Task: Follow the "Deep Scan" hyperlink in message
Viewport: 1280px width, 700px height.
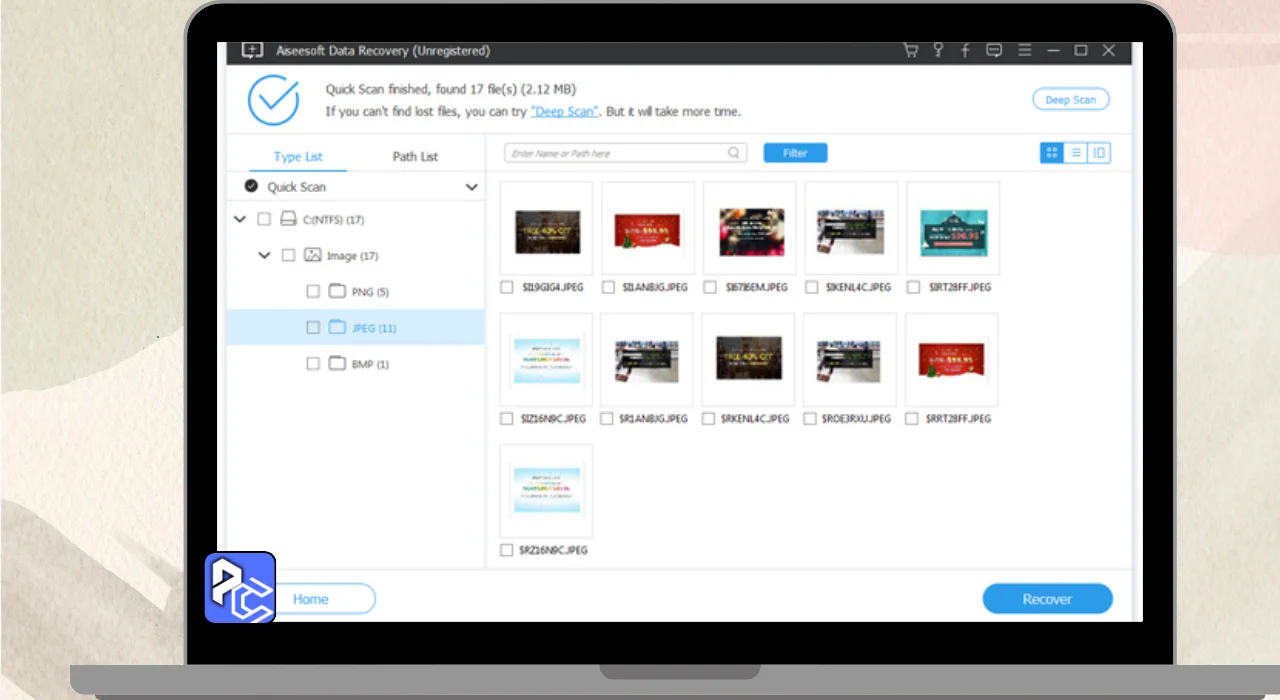Action: (565, 112)
